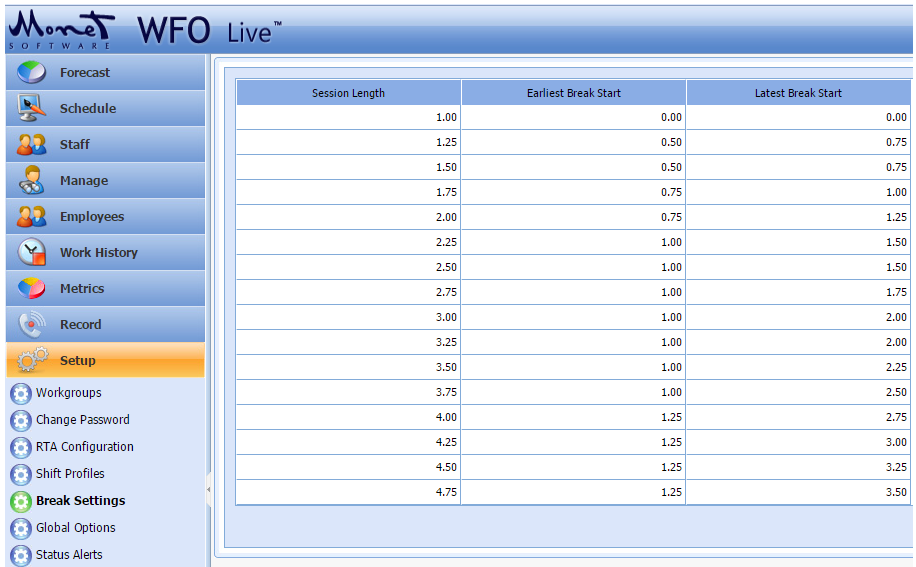Sort by Session Length column header
Image resolution: width=916 pixels, height=567 pixels.
[348, 93]
